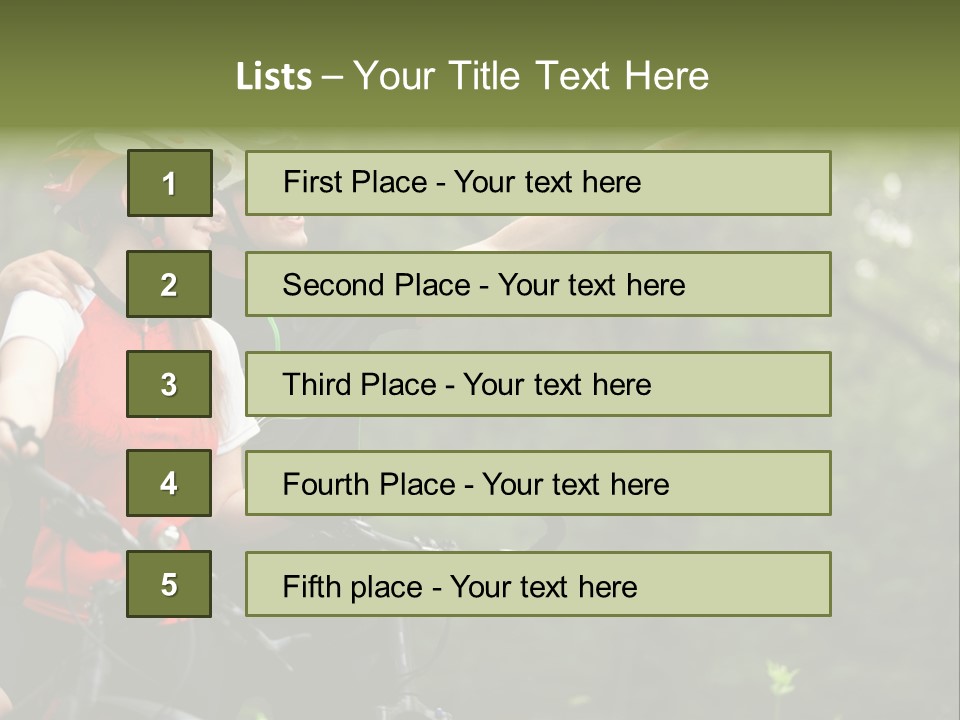Viewport: 960px width, 720px height.
Task: Click the "First Place - Your text here" box
Action: 538,183
